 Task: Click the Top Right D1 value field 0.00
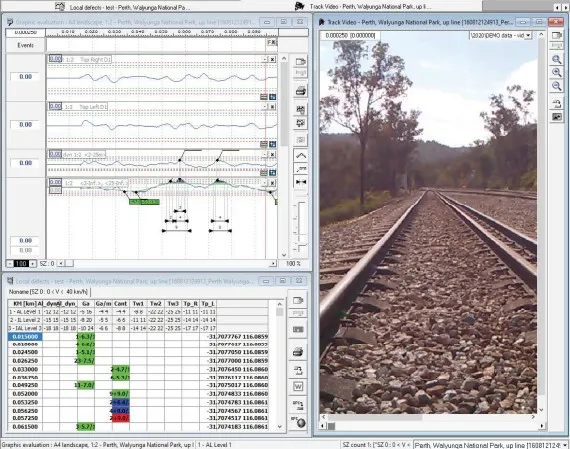pyautogui.click(x=25, y=77)
